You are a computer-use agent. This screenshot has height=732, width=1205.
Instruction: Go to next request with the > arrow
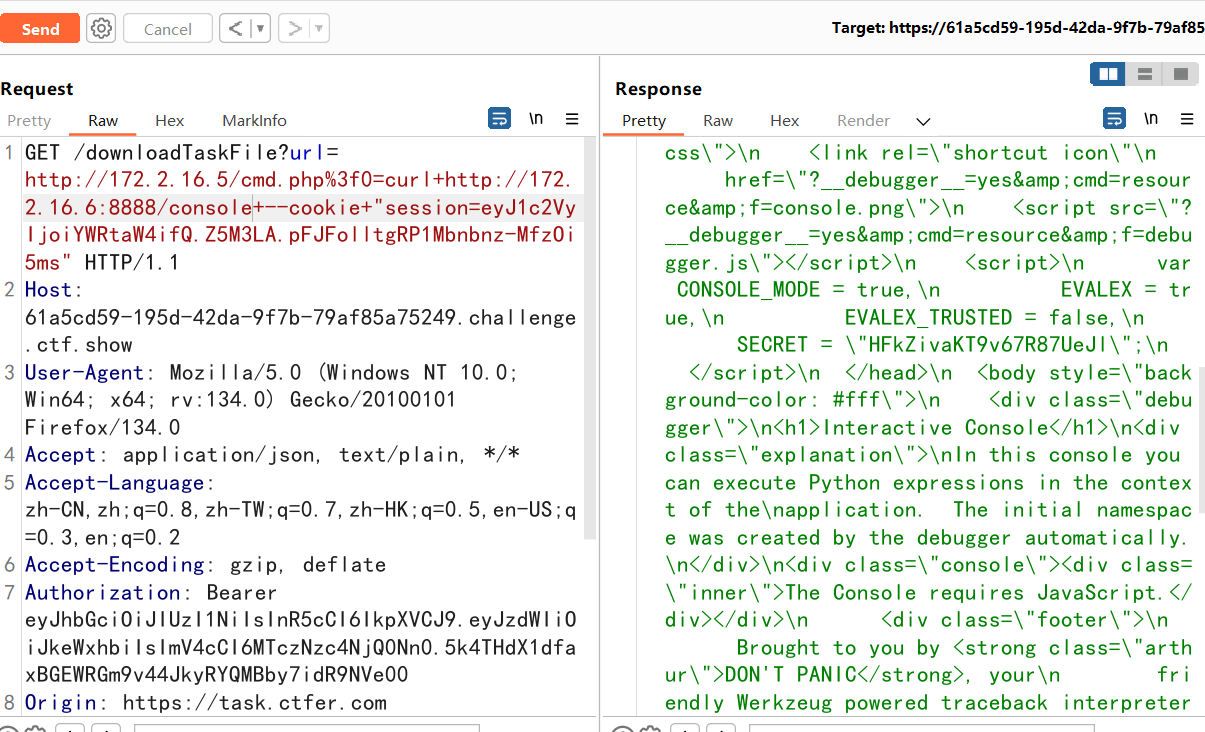(x=294, y=29)
